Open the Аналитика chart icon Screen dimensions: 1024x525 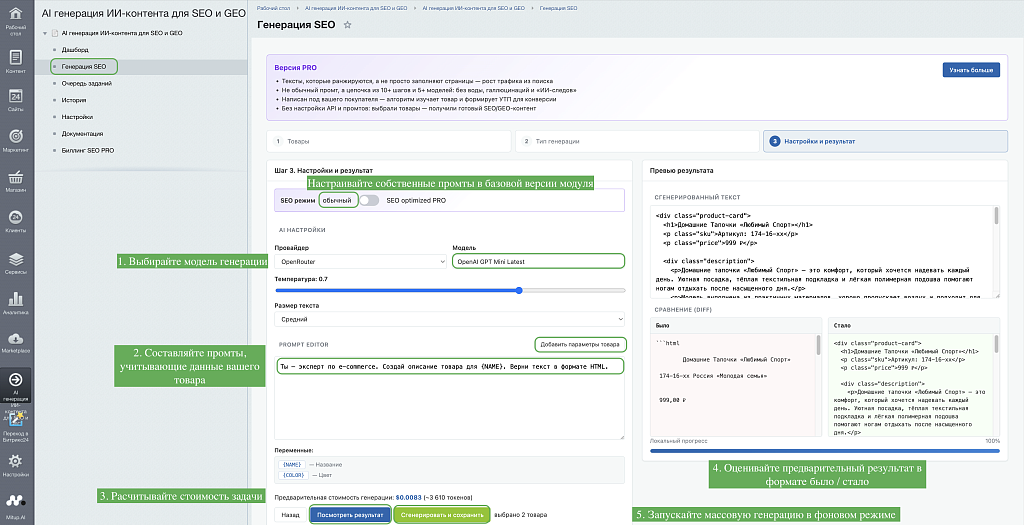point(16,299)
